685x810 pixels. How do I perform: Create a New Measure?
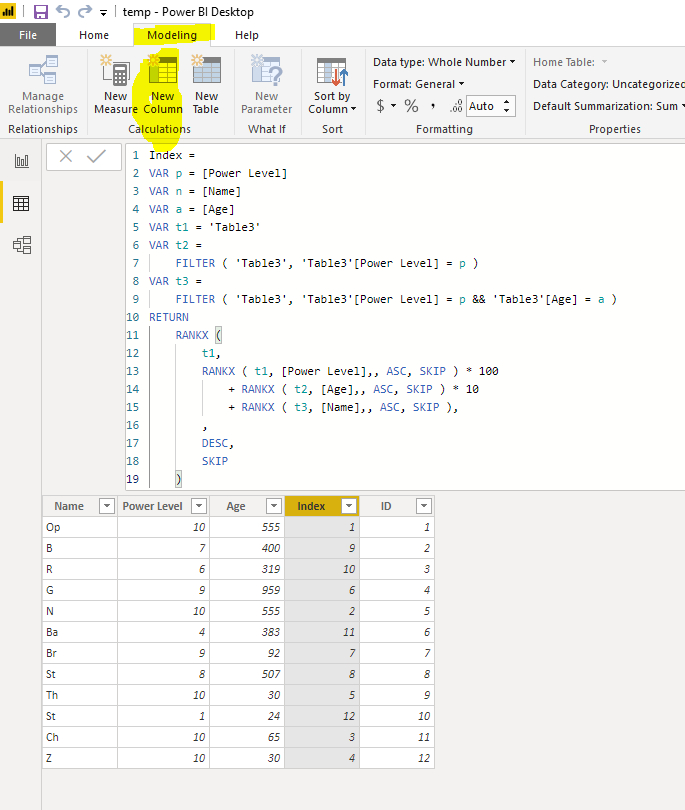click(115, 85)
